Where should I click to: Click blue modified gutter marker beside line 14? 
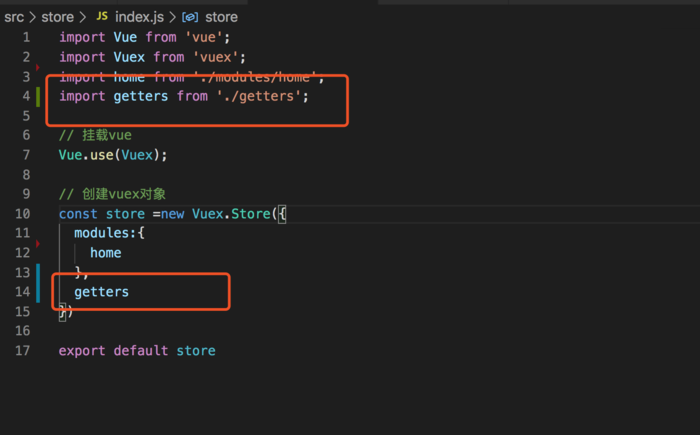coord(38,283)
